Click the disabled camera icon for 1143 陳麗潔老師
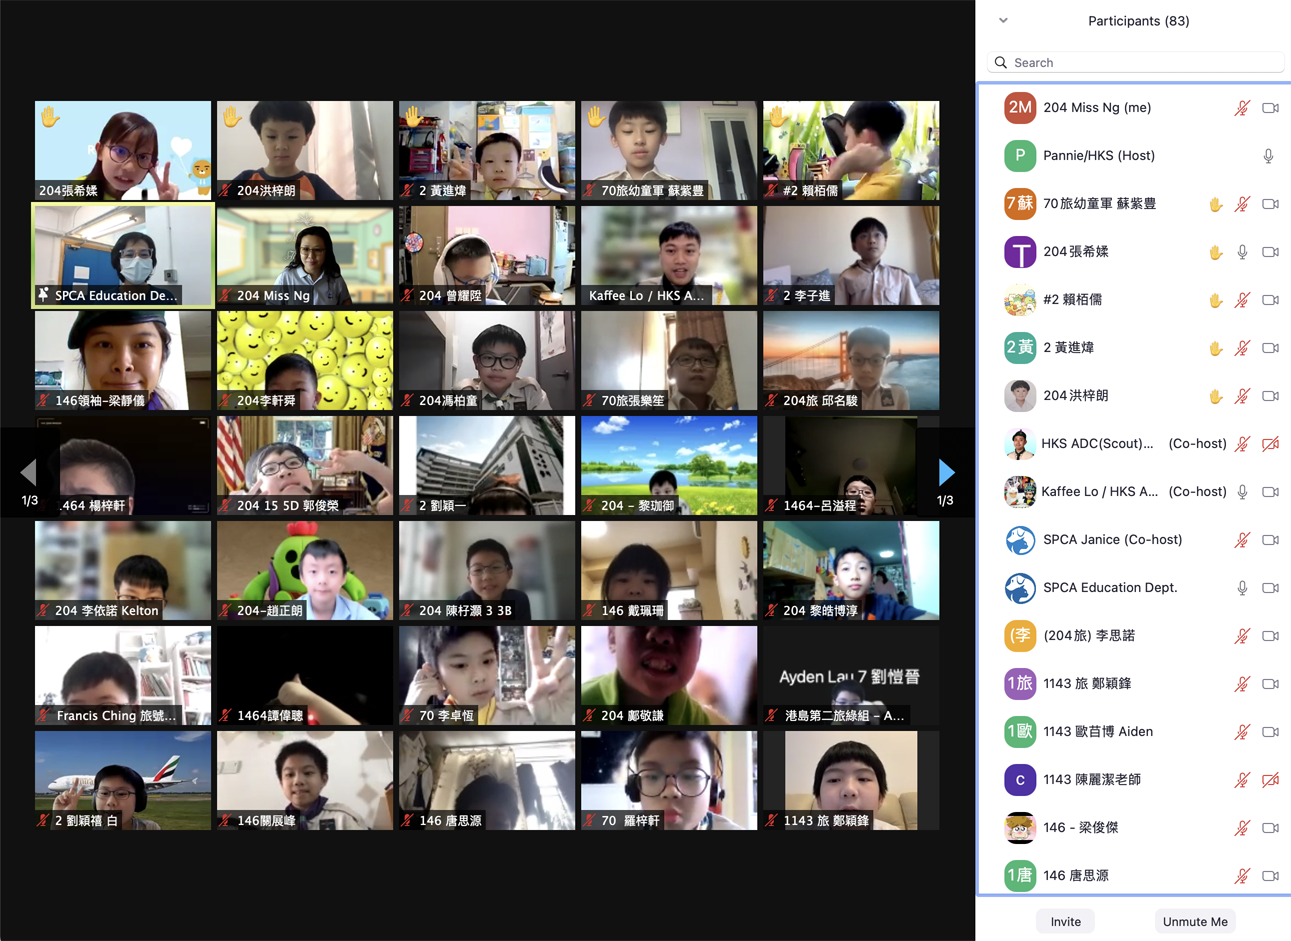Viewport: 1291px width, 941px height. [x=1270, y=780]
